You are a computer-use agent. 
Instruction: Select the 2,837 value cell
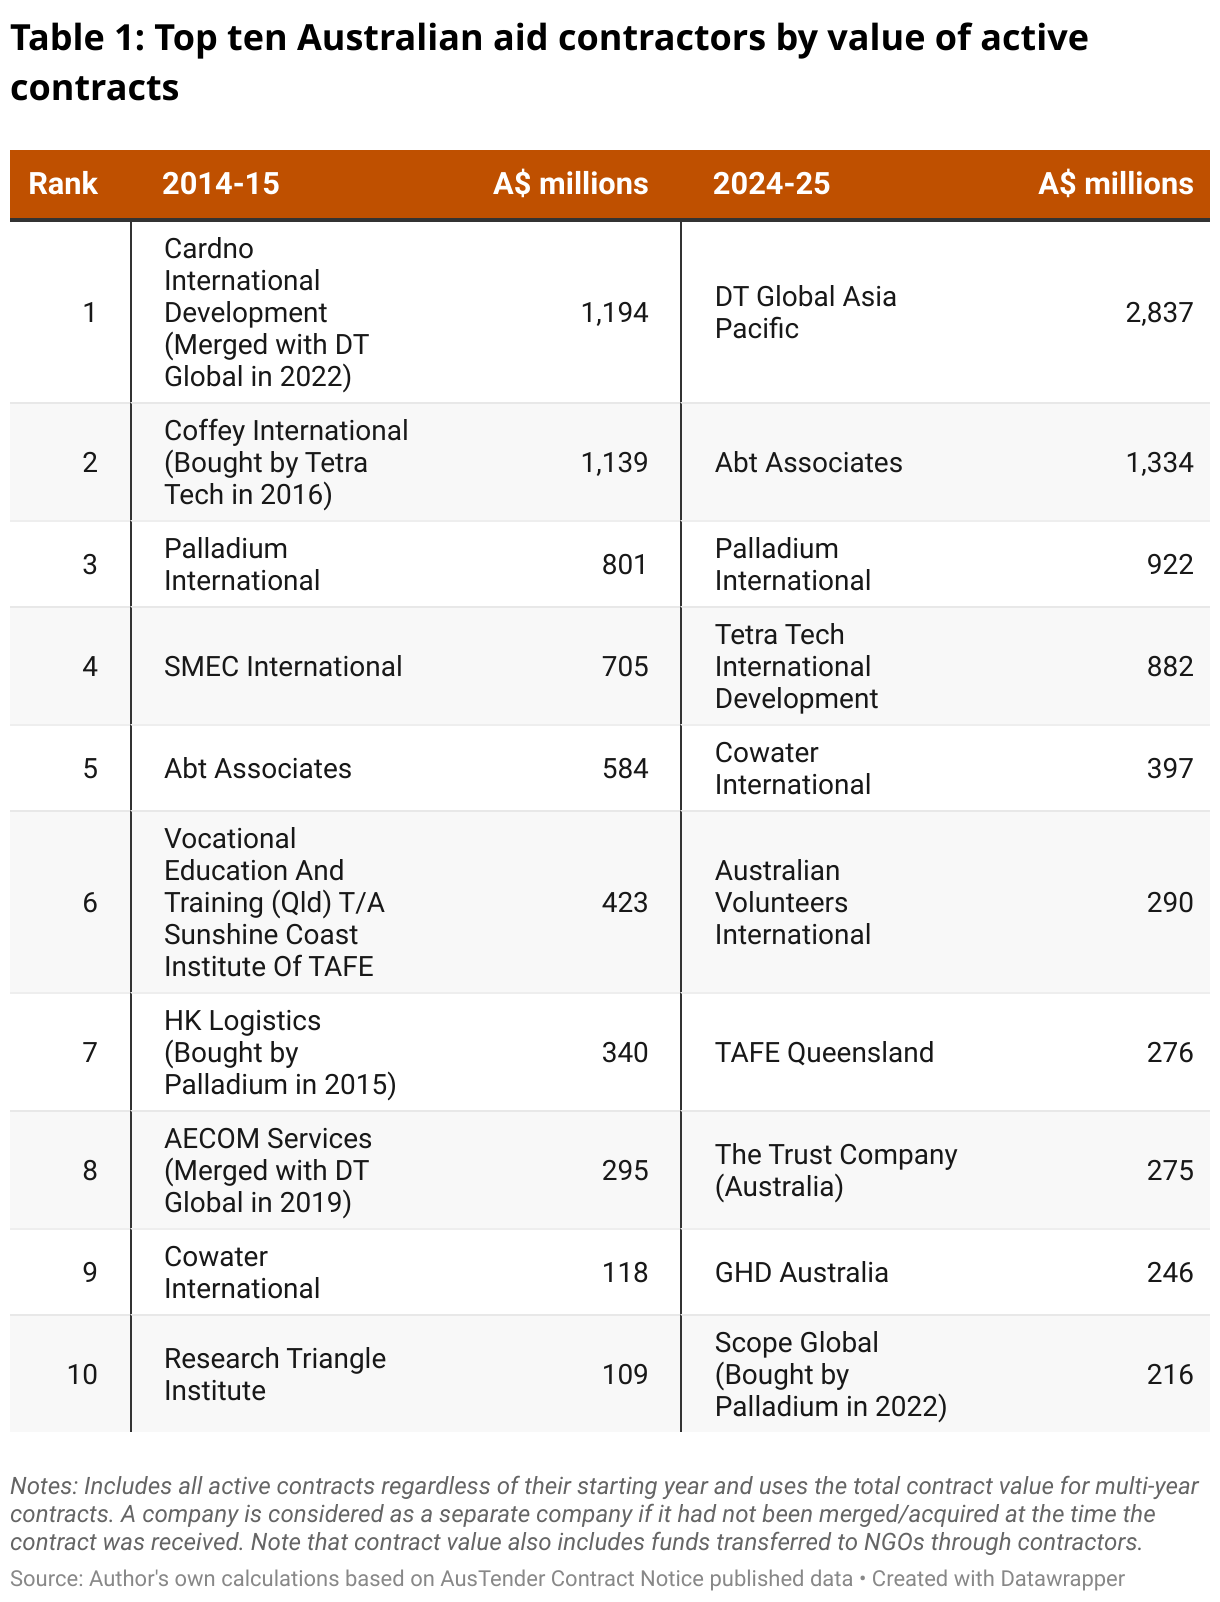(x=1159, y=312)
